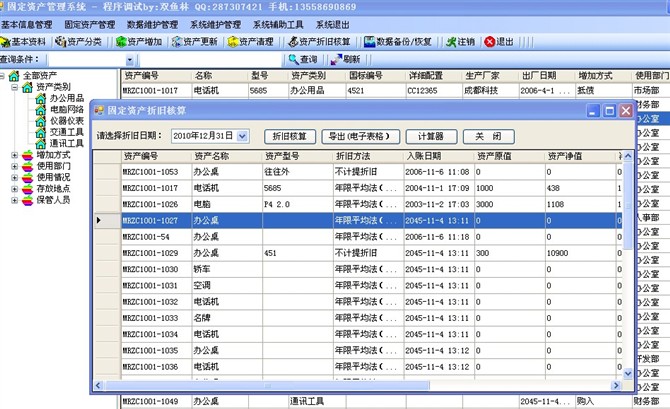Expand the 使用情况 tree node

(x=15, y=177)
